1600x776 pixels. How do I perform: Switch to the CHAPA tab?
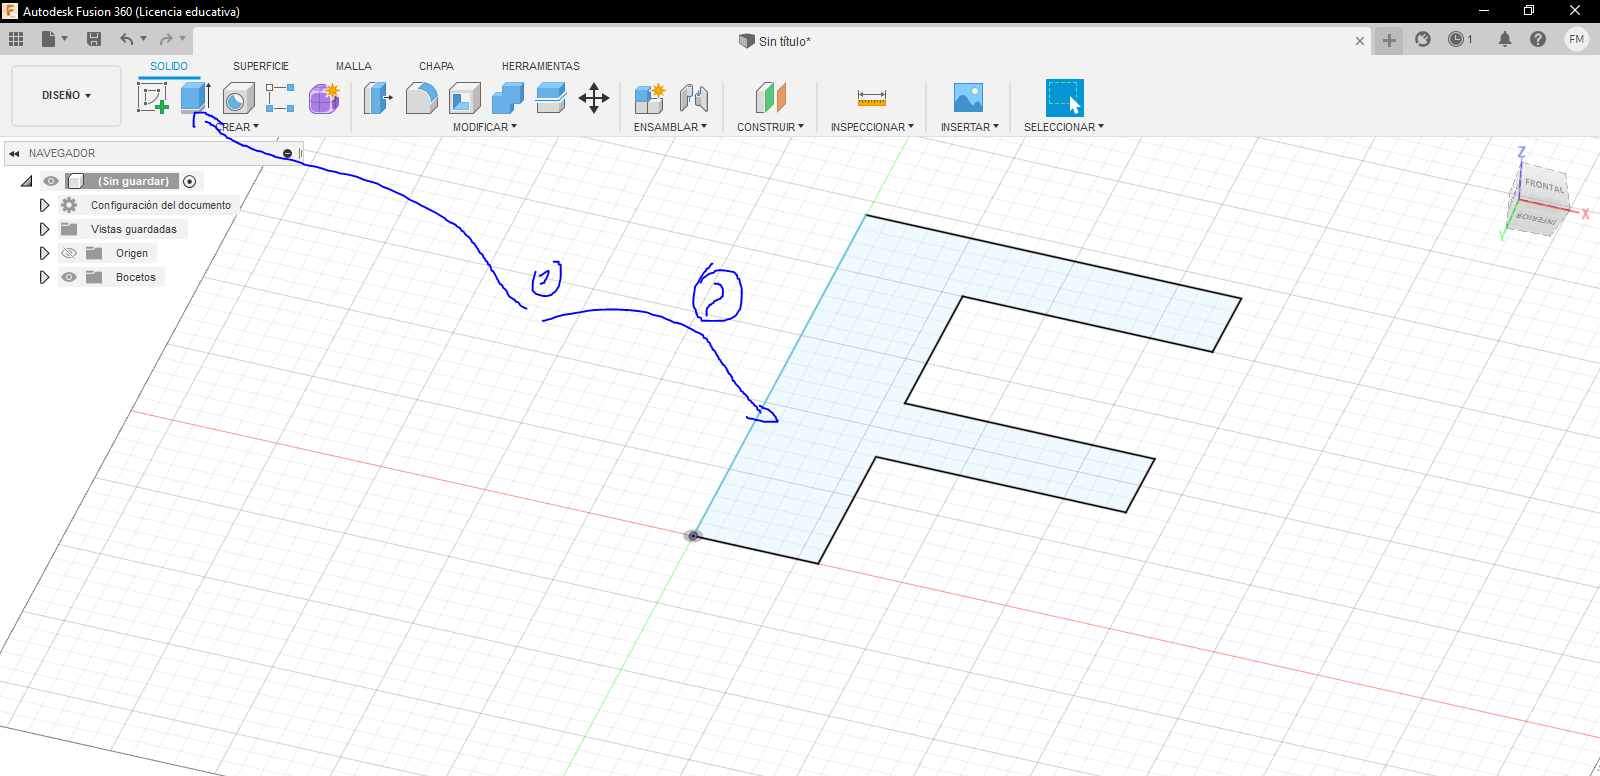[436, 66]
